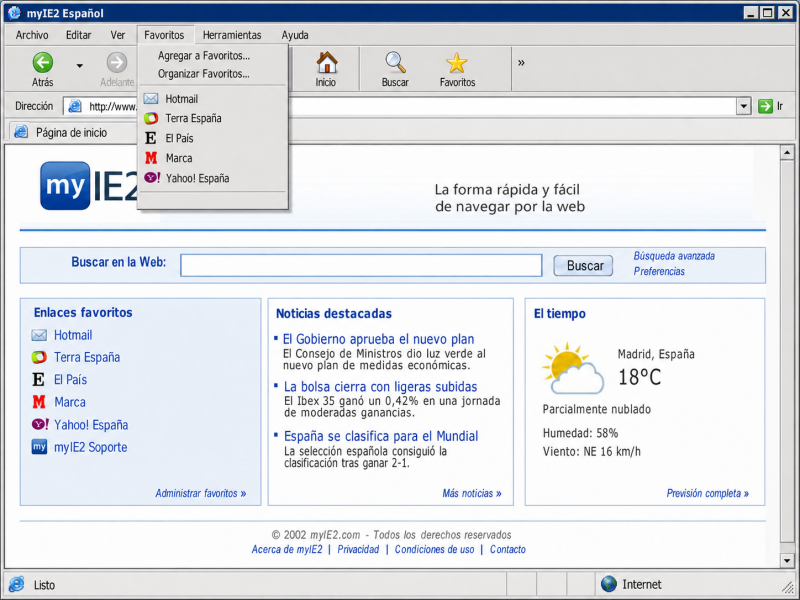Open Búsqueda avanzada link
Image resolution: width=800 pixels, height=600 pixels.
click(x=674, y=256)
